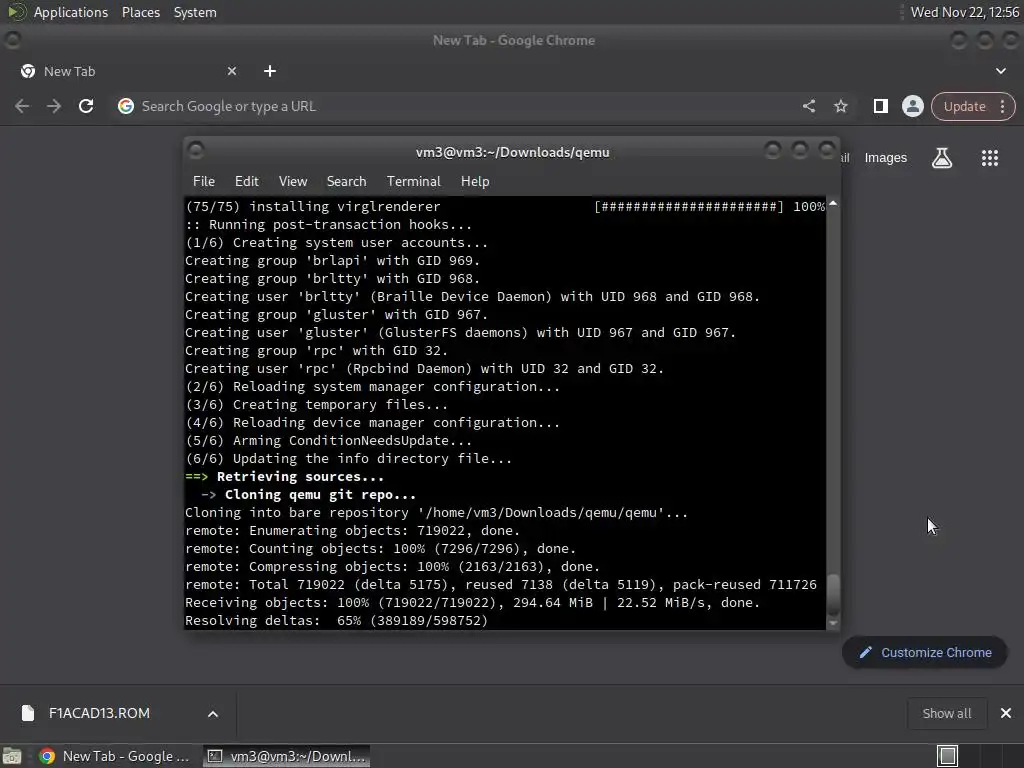Click F1ACAD13.ROM file icon in downloads bar
The image size is (1024, 768).
click(28, 713)
